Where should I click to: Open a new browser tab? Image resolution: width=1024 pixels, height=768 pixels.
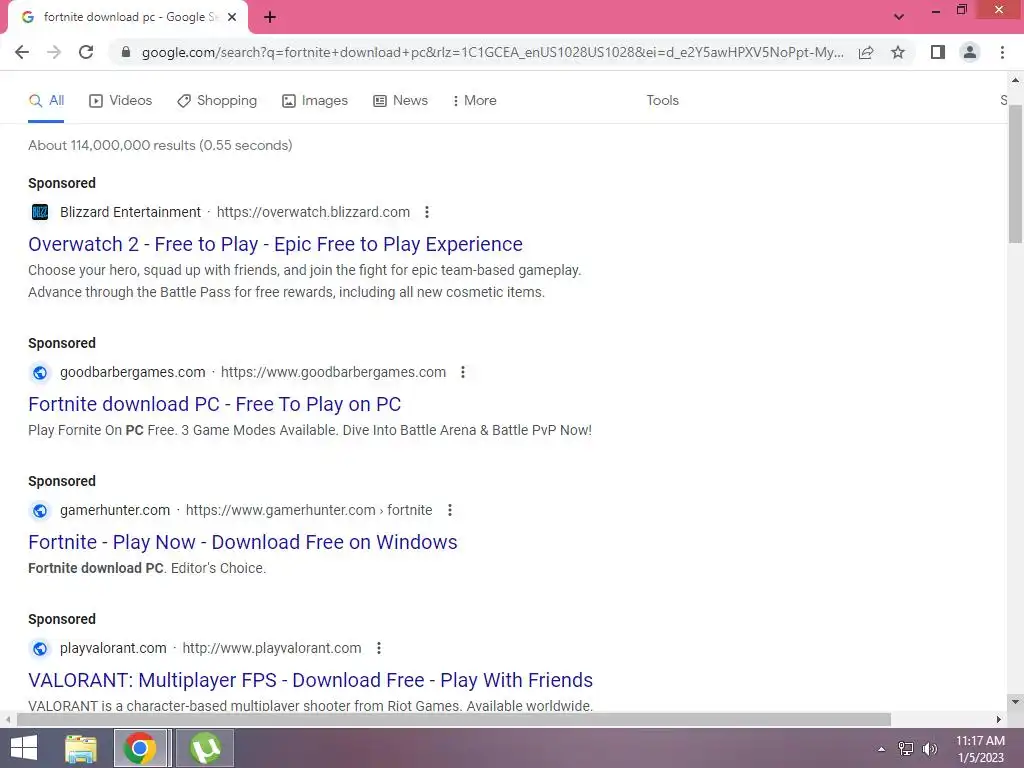click(270, 18)
